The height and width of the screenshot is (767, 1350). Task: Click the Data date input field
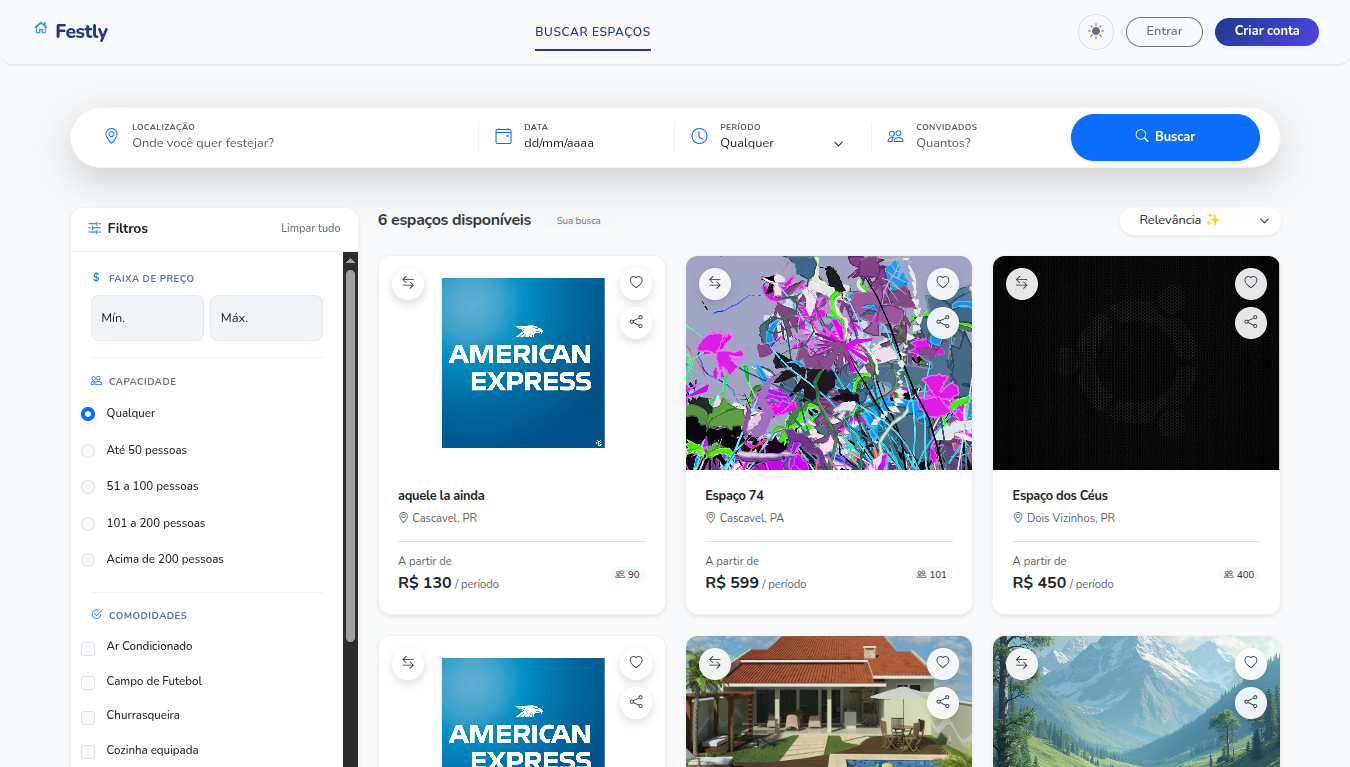point(592,143)
